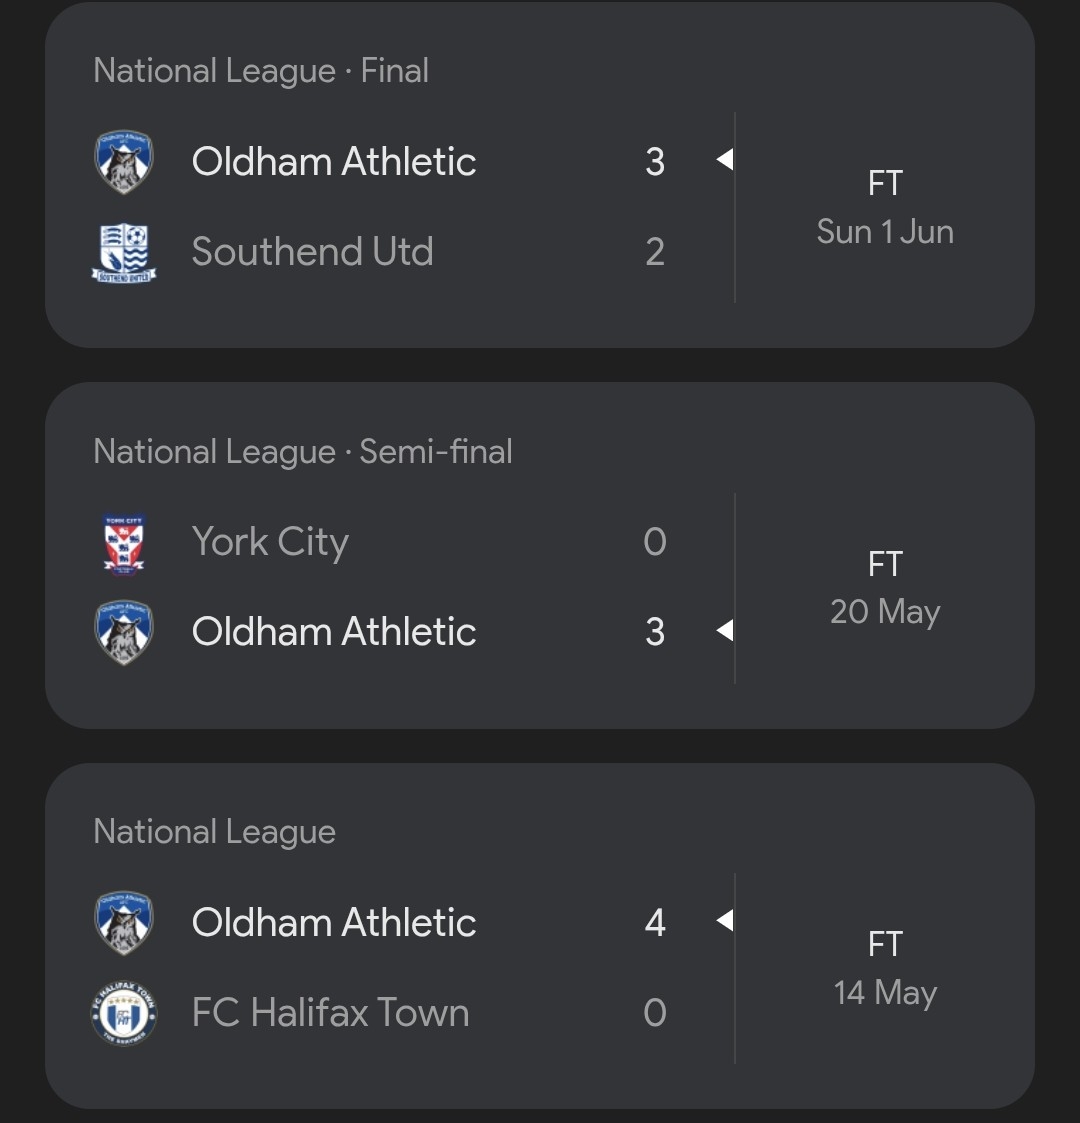This screenshot has width=1080, height=1123.
Task: Select the York City team name
Action: coord(270,542)
